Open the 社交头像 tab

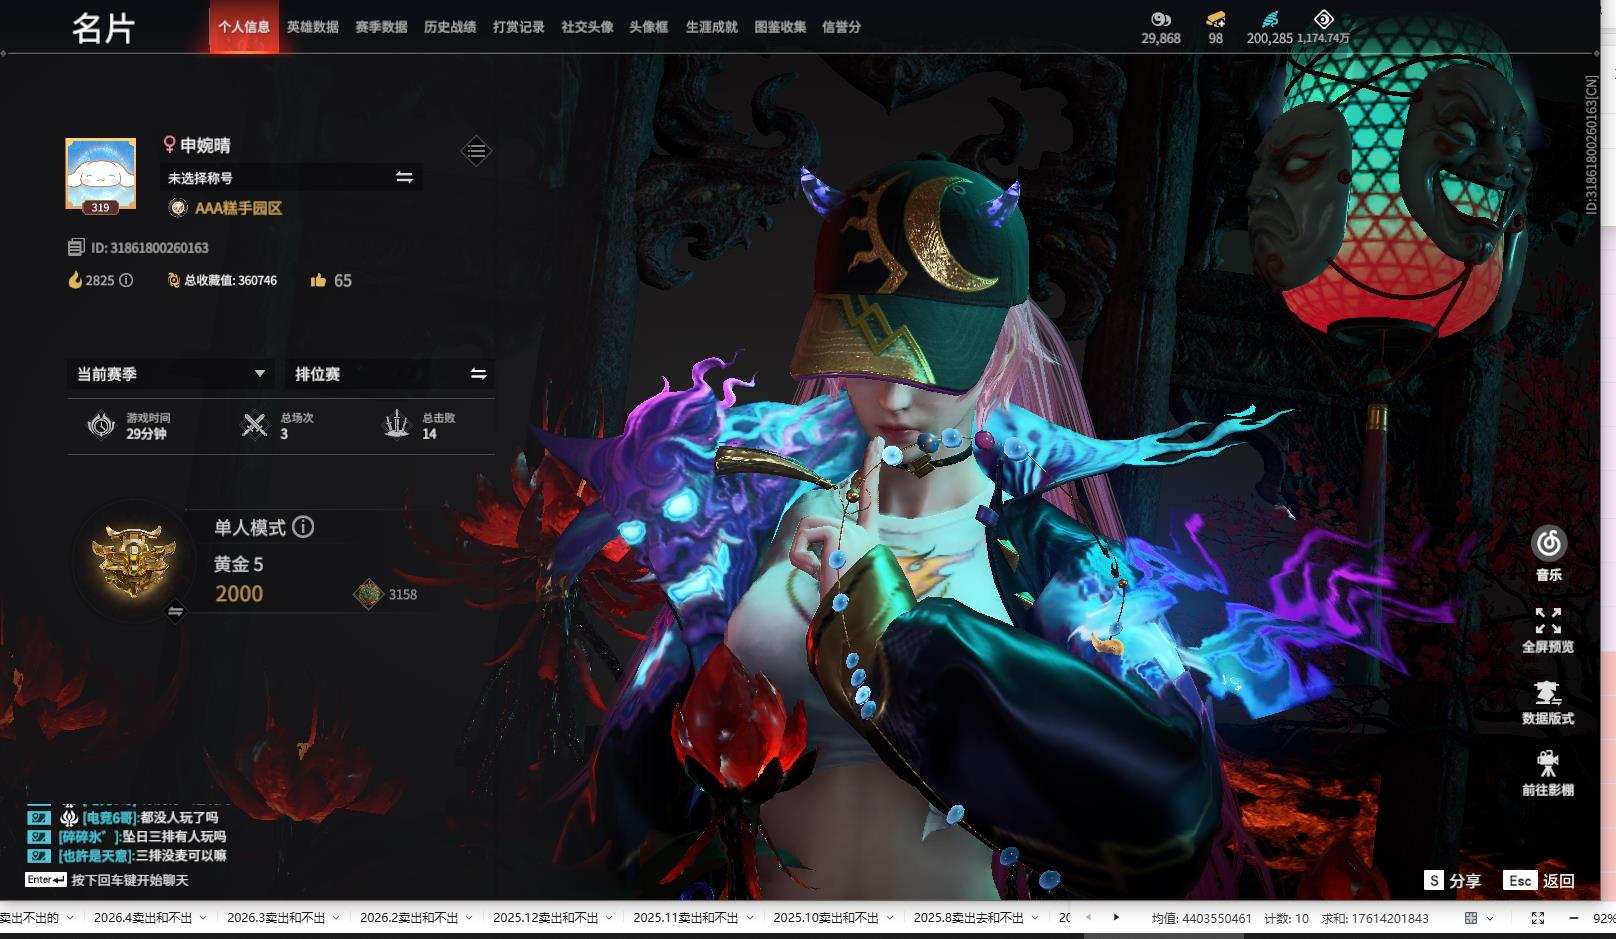587,27
